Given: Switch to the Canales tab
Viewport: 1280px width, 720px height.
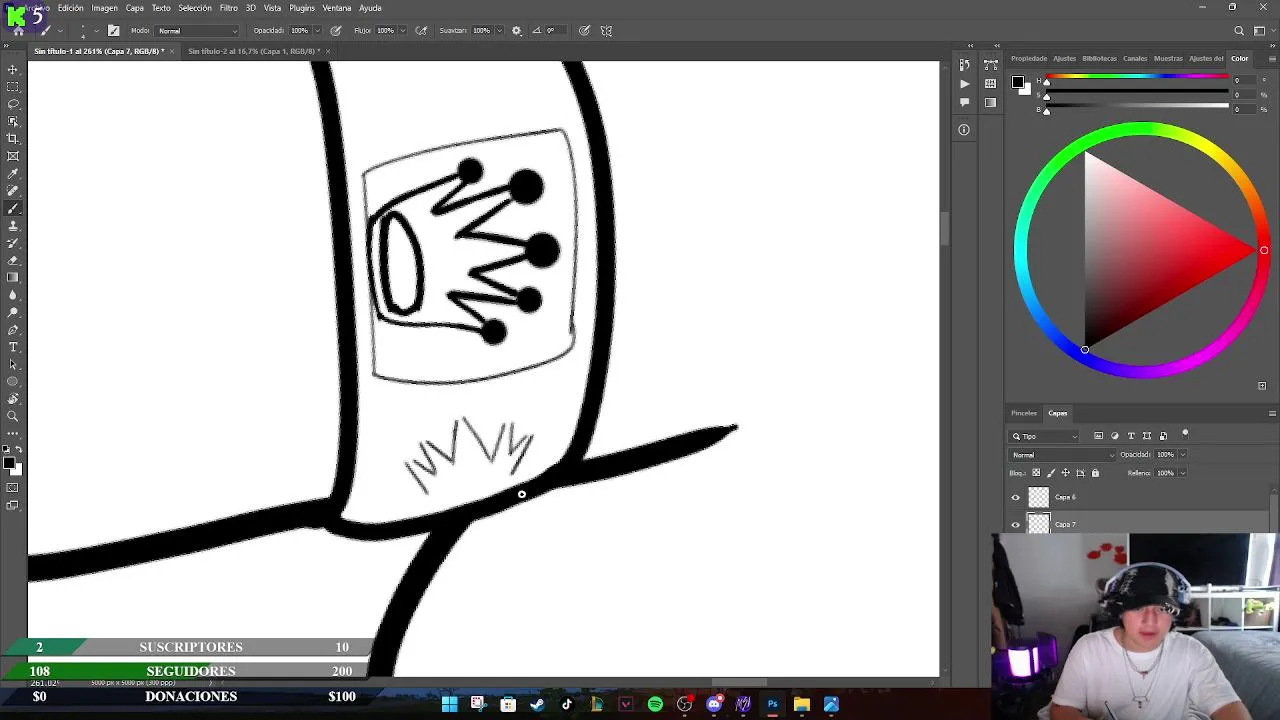Looking at the screenshot, I should click(1135, 58).
